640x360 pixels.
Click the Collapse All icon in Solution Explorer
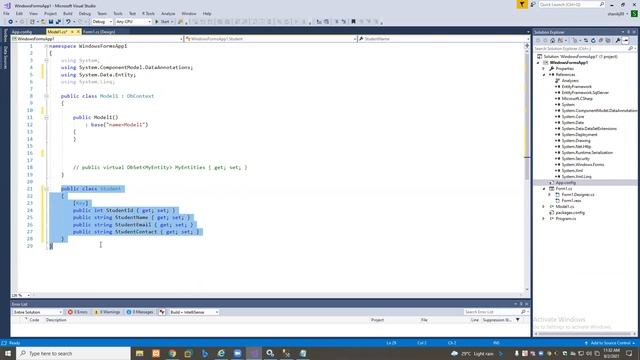(601, 40)
